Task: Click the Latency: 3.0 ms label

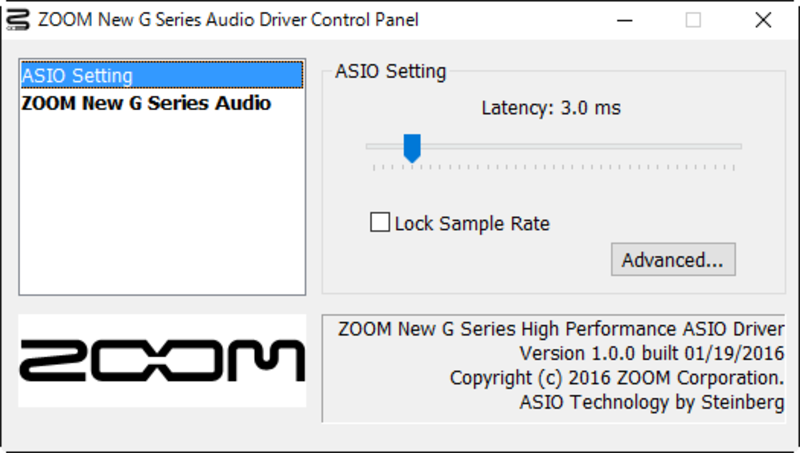Action: [x=551, y=108]
